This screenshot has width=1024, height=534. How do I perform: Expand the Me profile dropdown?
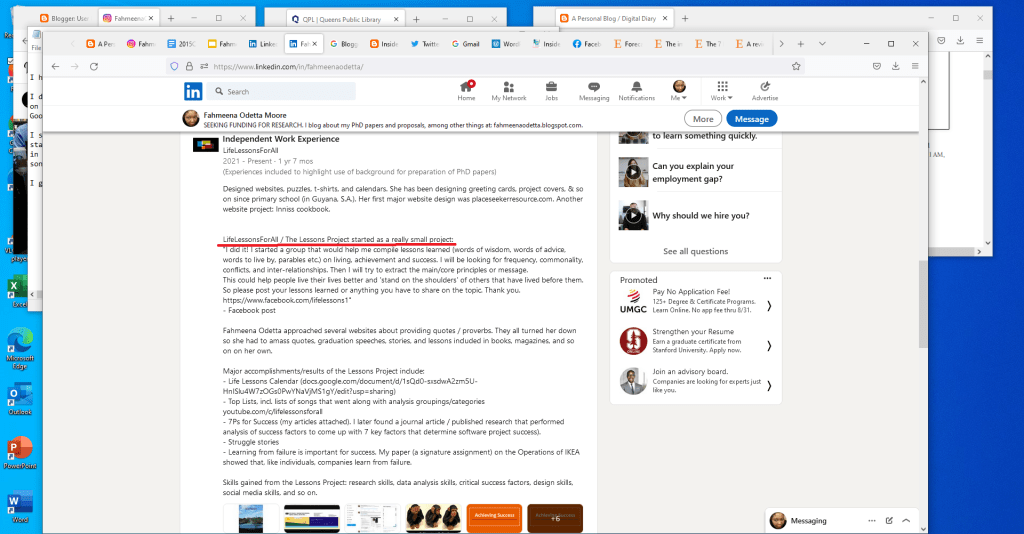tap(679, 91)
